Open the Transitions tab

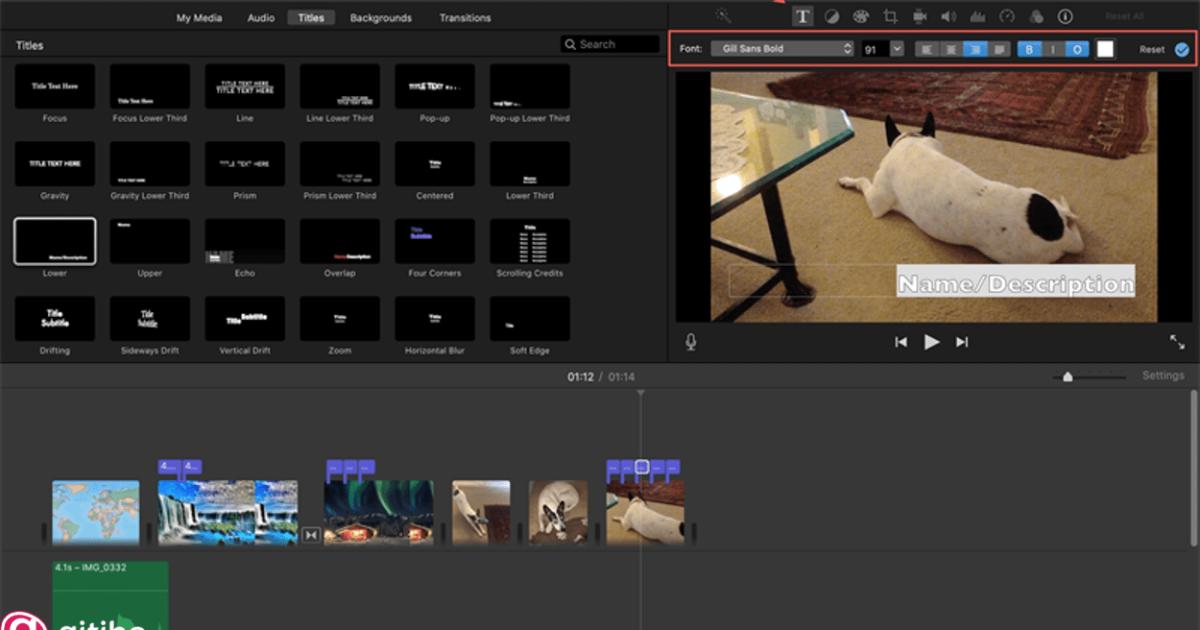coord(464,17)
